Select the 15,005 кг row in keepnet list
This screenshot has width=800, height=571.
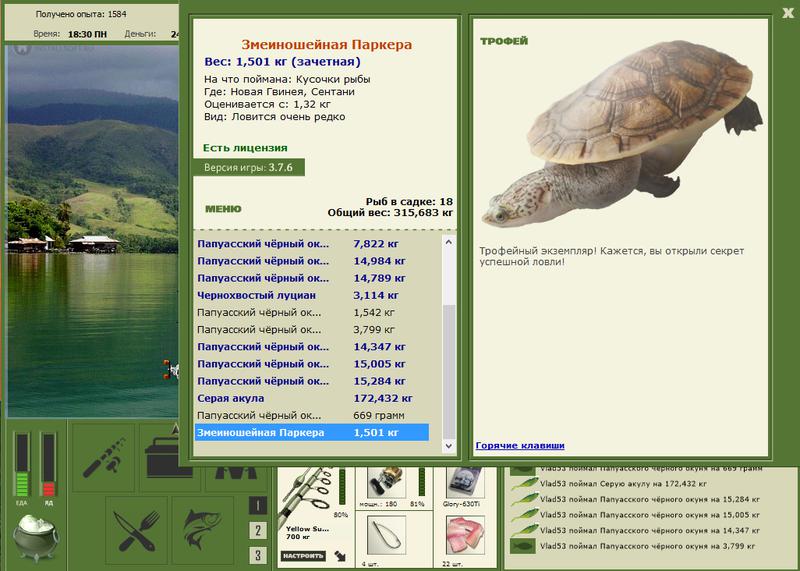pos(312,364)
